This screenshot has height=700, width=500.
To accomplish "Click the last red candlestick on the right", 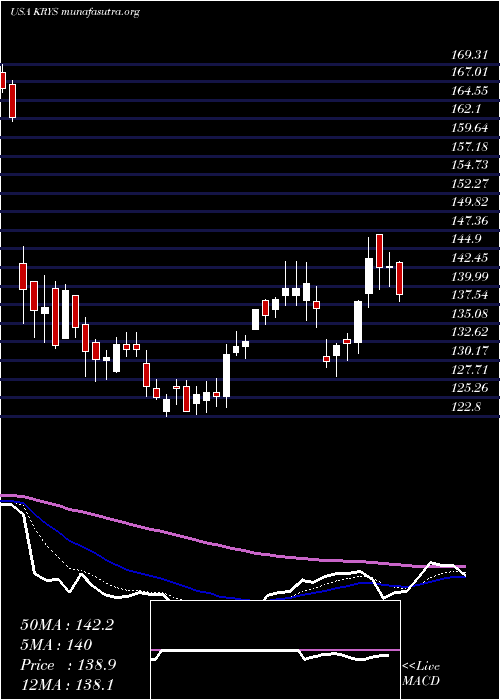I will pyautogui.click(x=400, y=279).
